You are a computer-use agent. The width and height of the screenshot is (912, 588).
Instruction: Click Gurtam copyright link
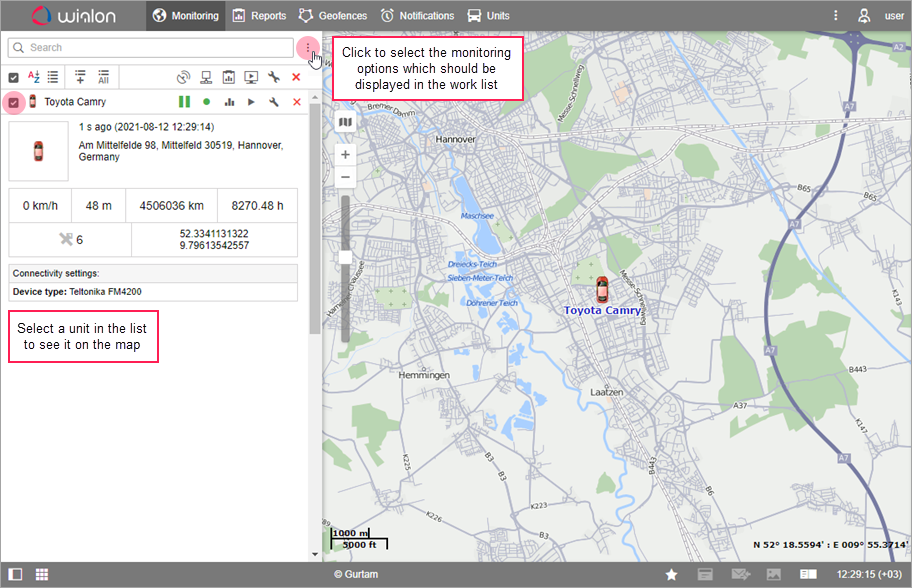[356, 575]
